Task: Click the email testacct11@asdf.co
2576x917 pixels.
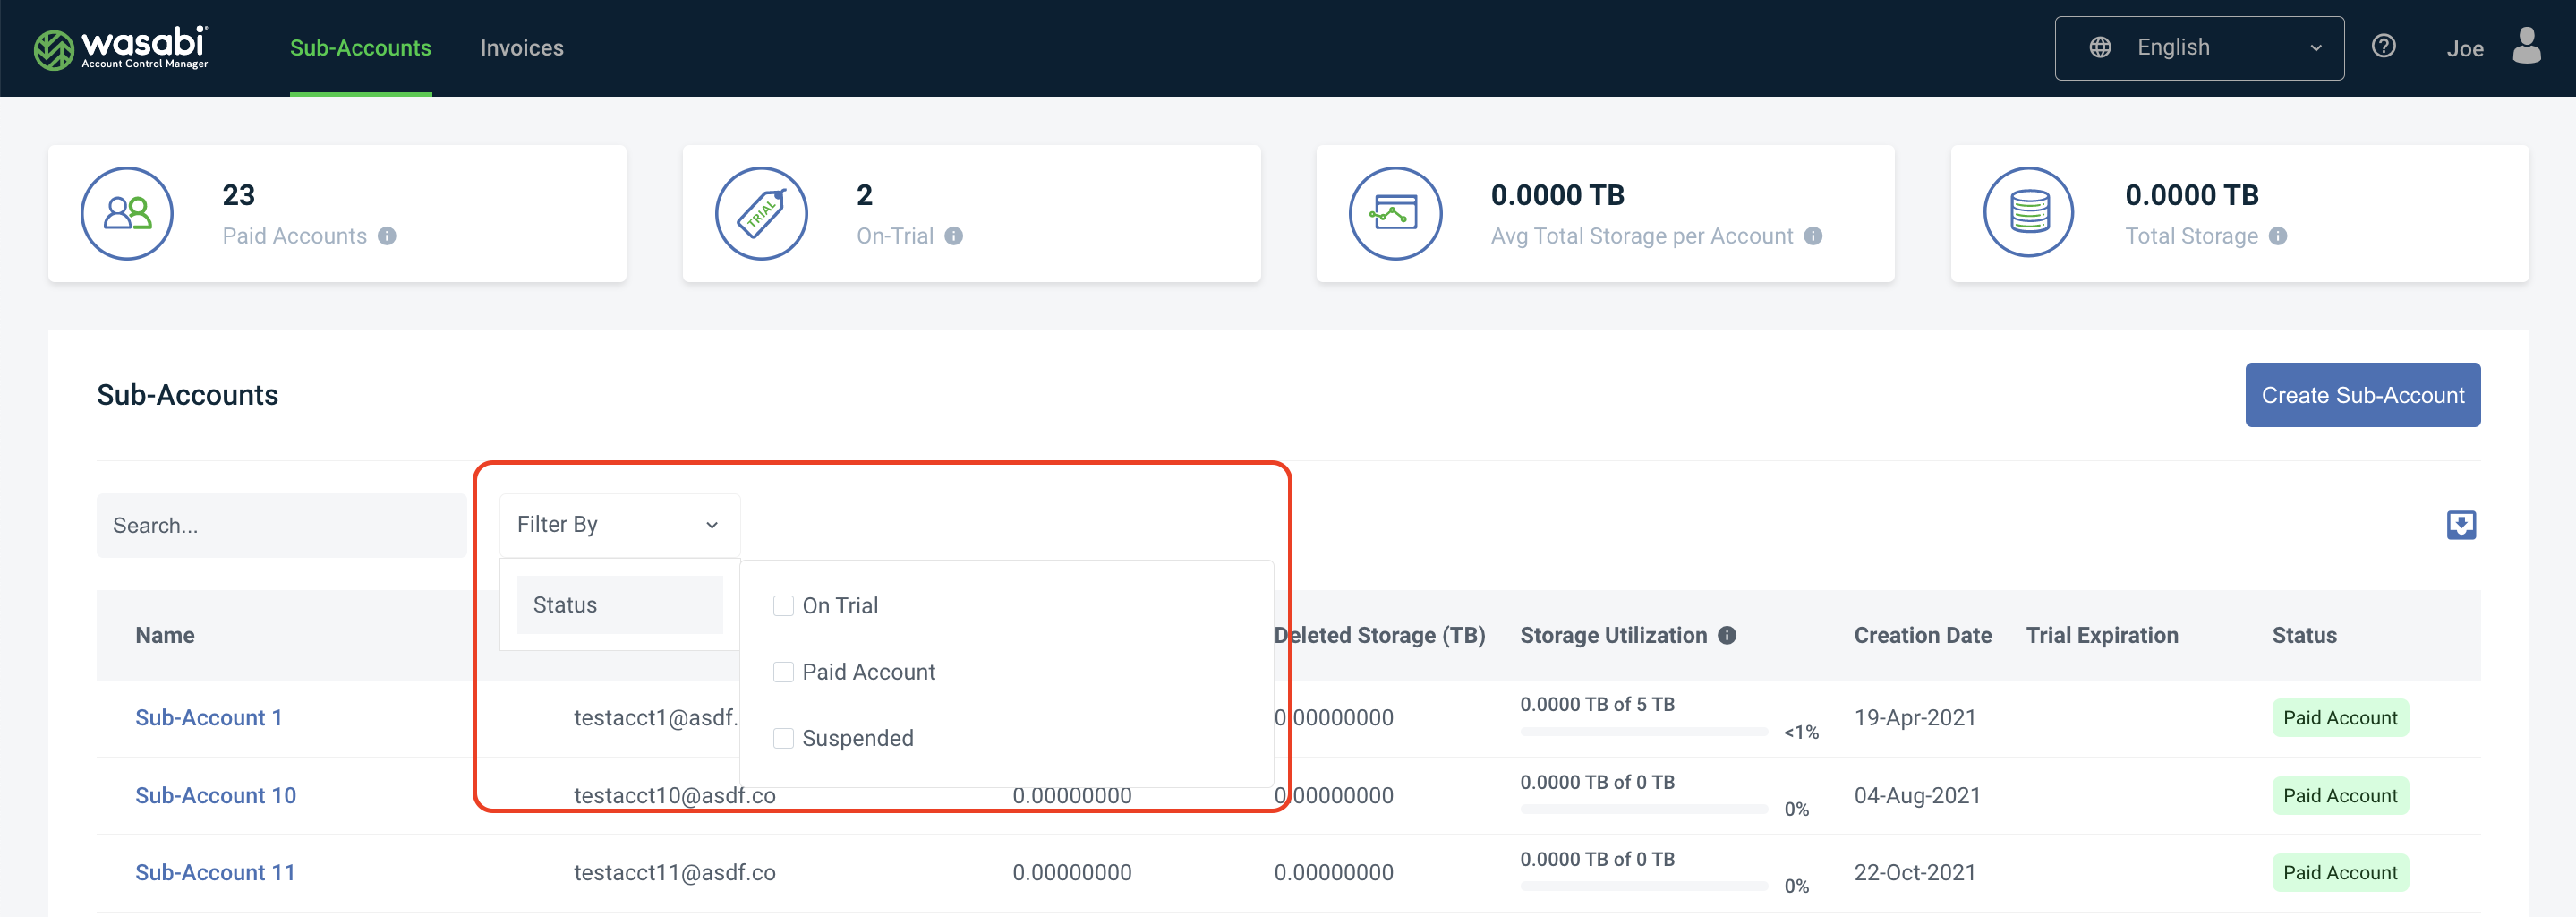Action: click(x=674, y=873)
